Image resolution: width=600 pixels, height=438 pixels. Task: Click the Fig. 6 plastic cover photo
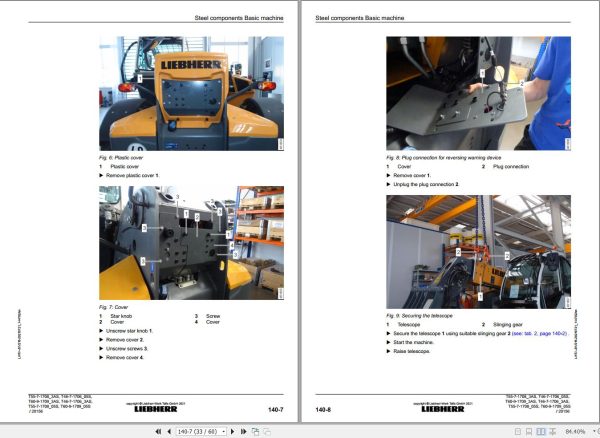191,93
